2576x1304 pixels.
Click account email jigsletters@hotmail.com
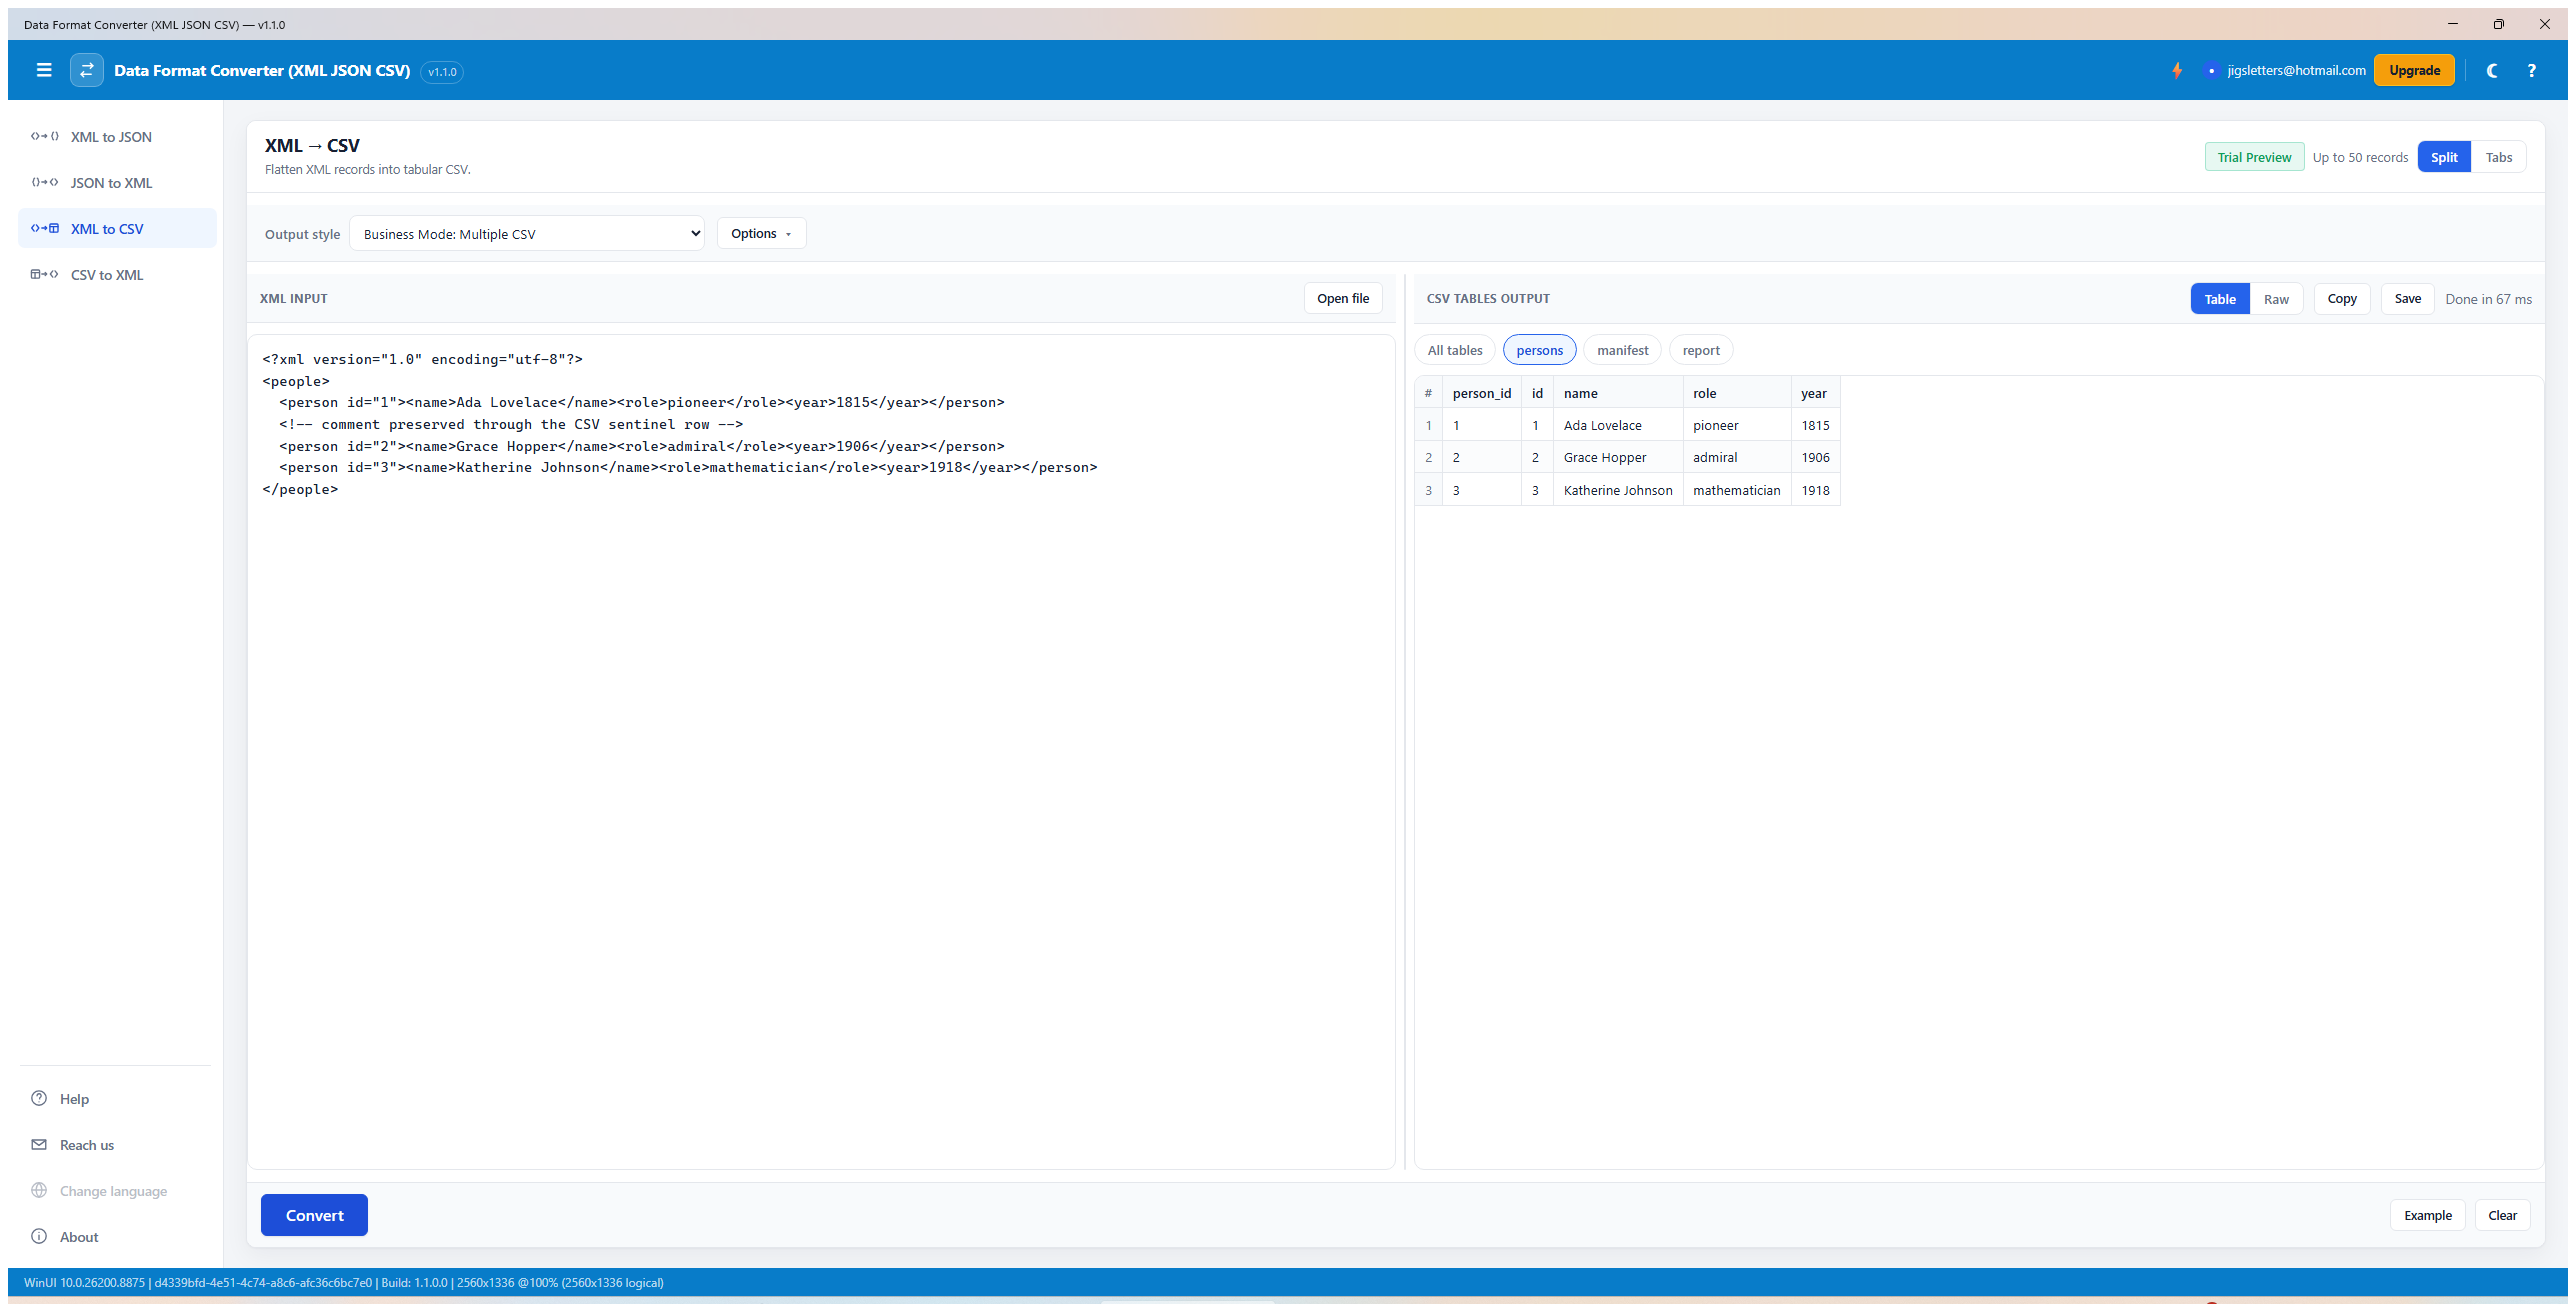tap(2296, 70)
